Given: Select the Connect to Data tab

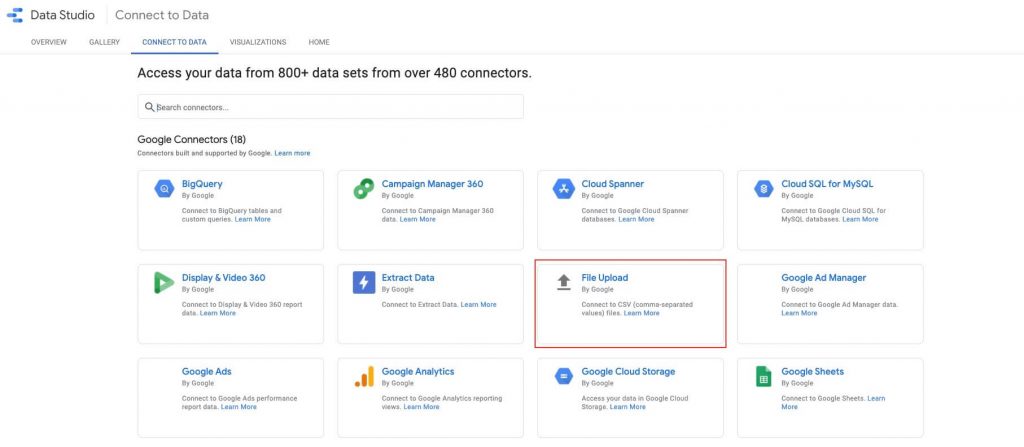Looking at the screenshot, I should [174, 42].
